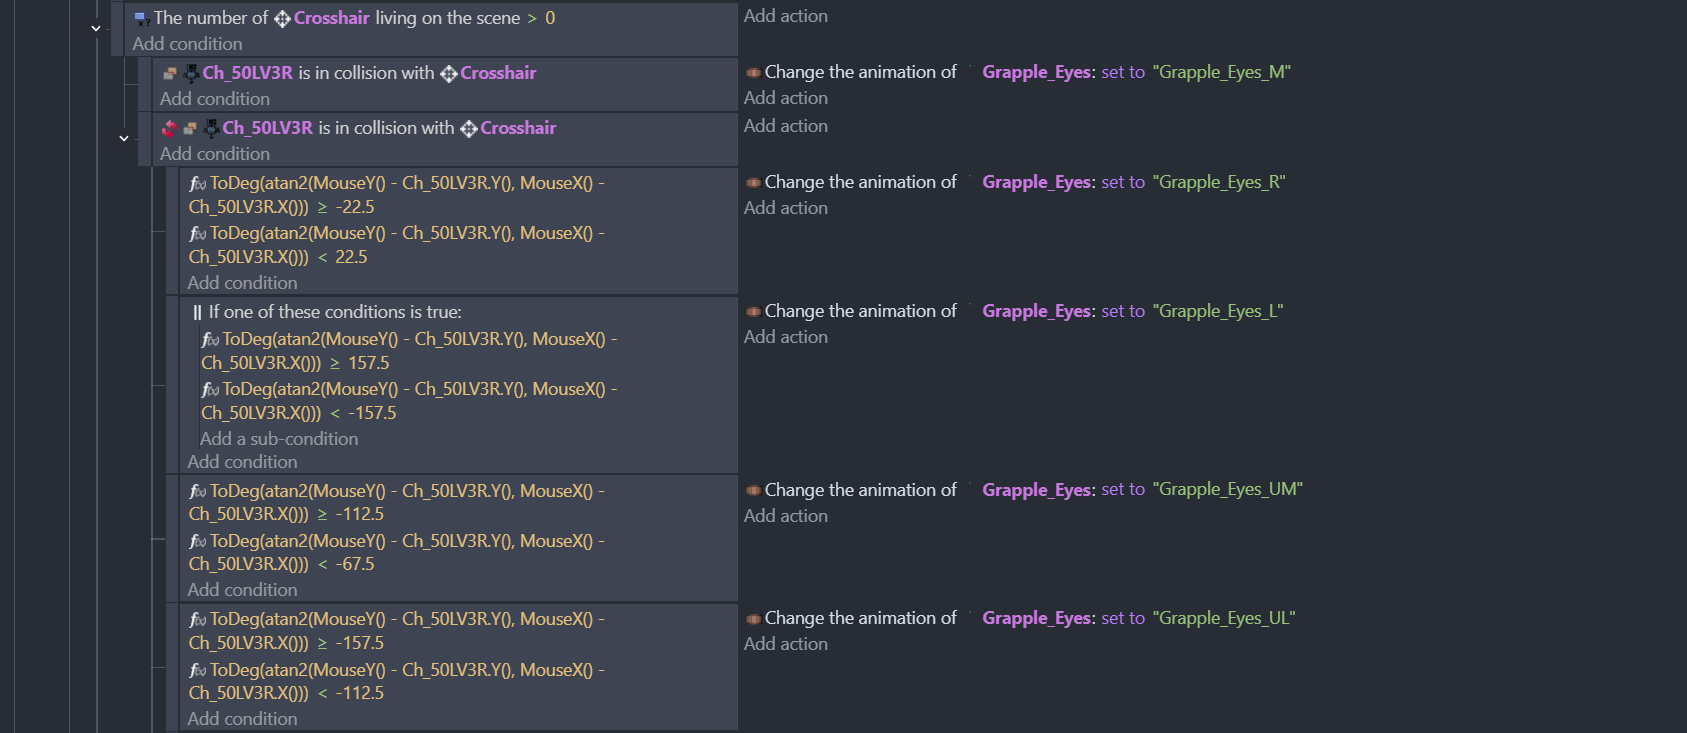Click 'Add condition' below the < 22.5 expression
This screenshot has width=1687, height=733.
click(242, 283)
